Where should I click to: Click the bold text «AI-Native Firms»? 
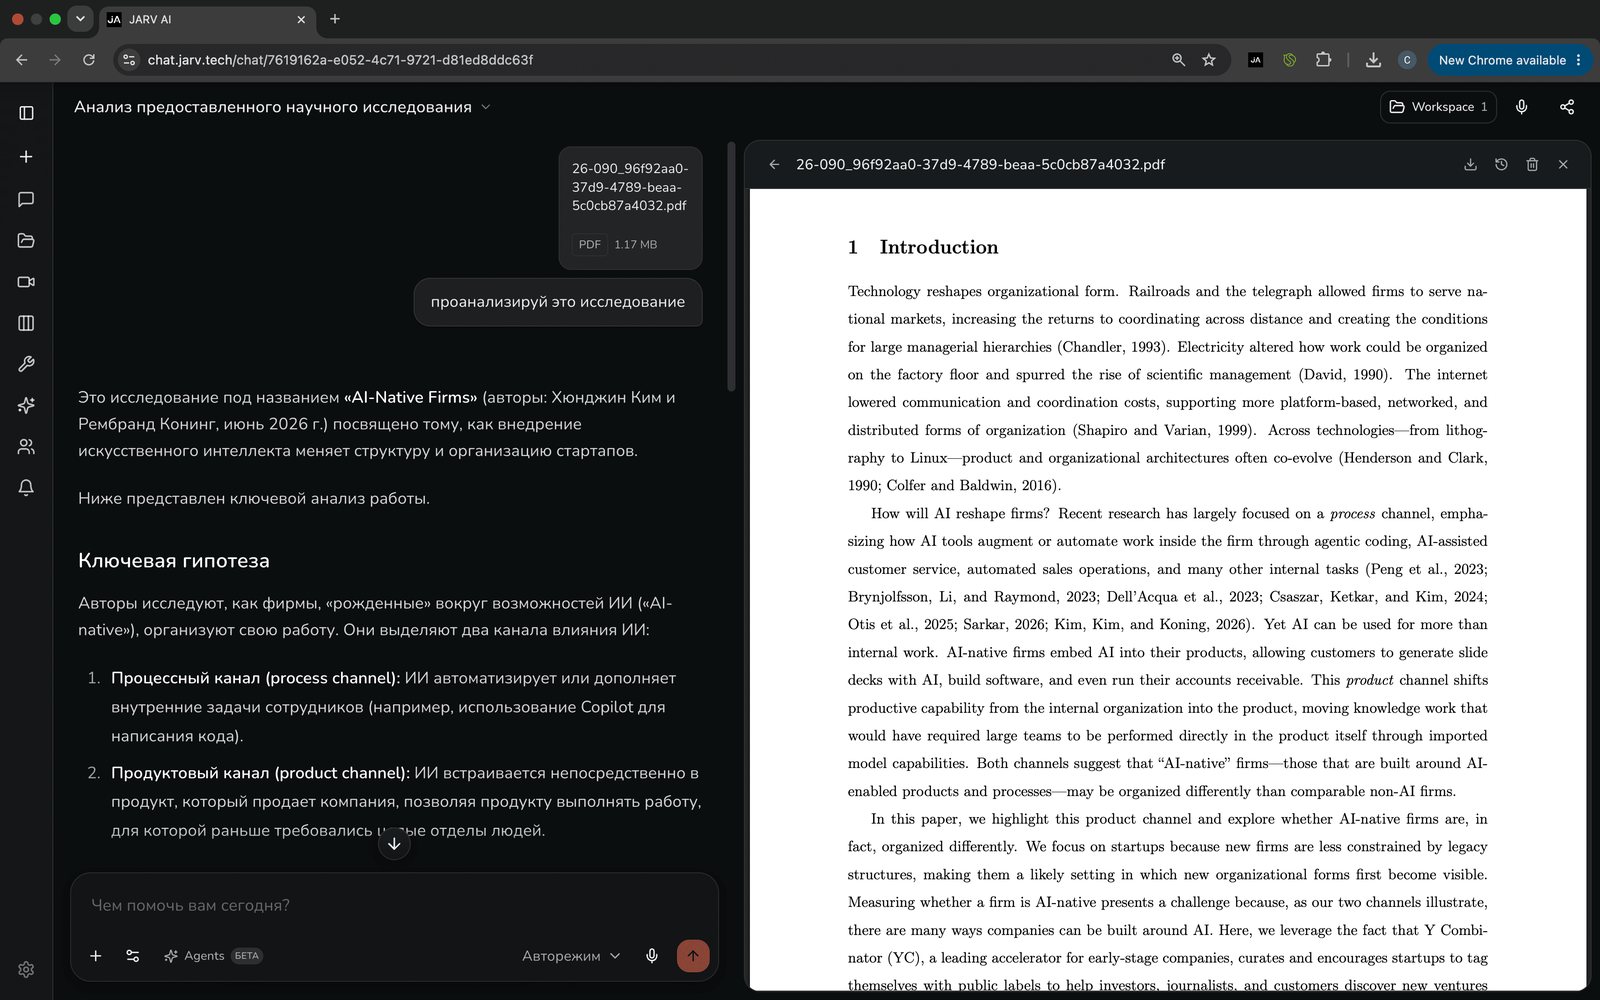(411, 397)
